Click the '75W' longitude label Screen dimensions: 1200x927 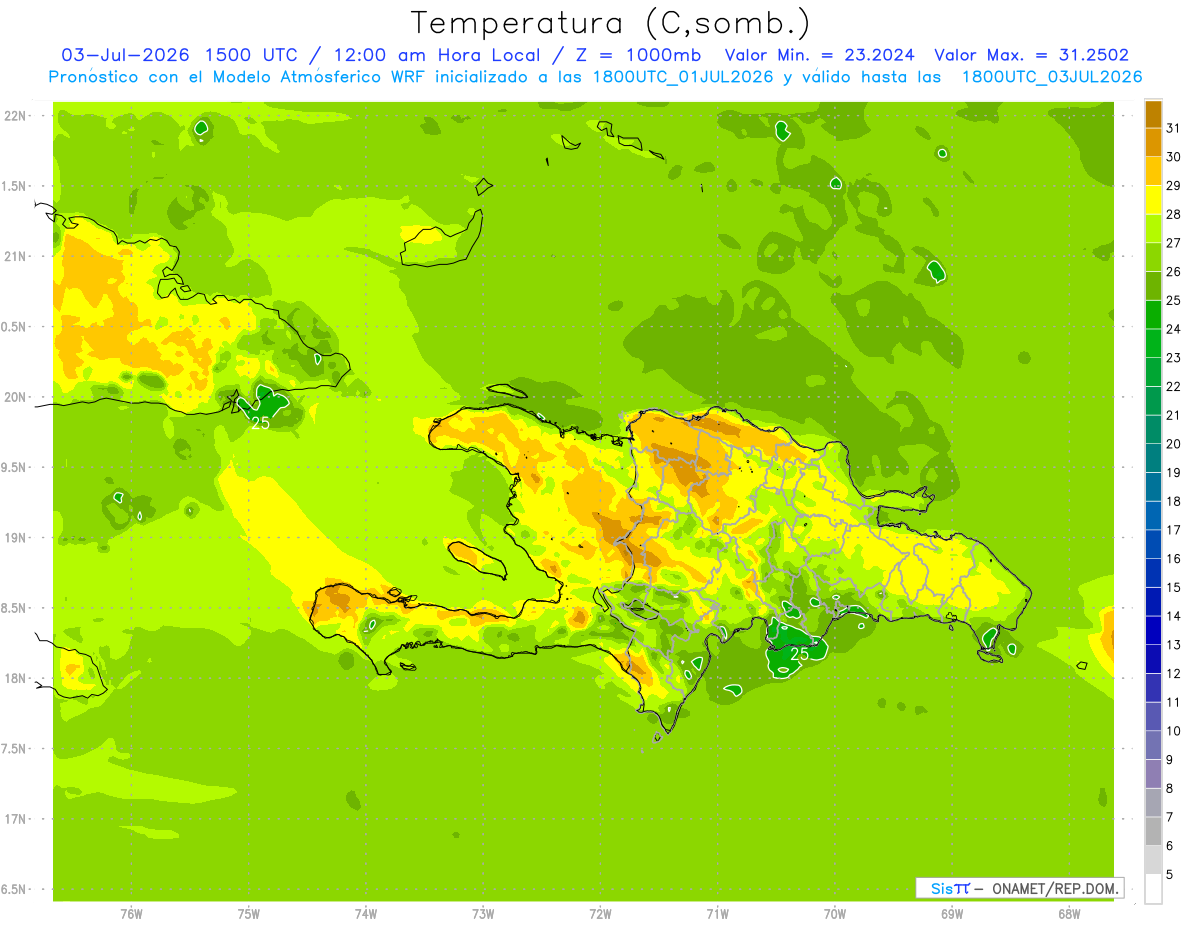[x=249, y=913]
